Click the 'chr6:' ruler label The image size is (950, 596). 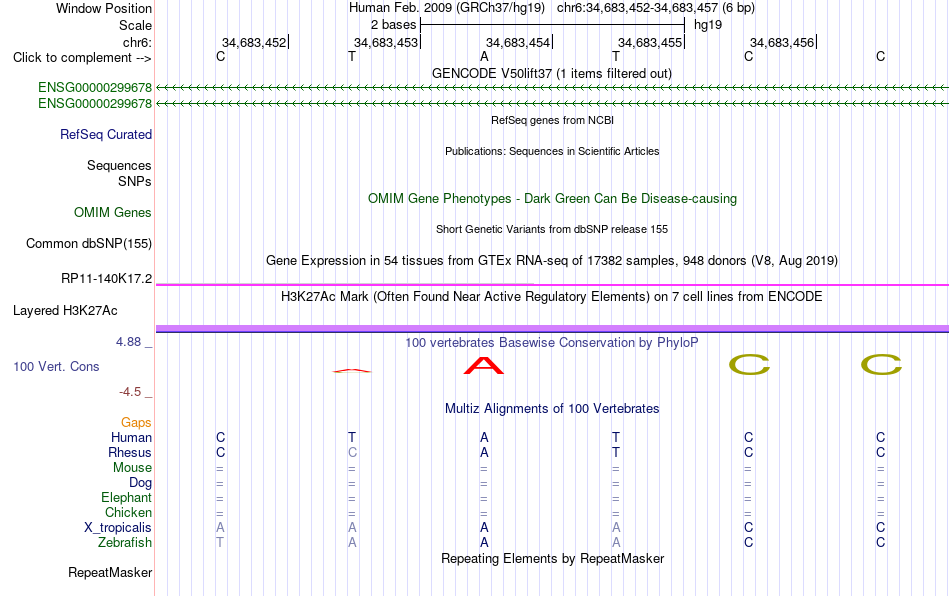click(137, 42)
